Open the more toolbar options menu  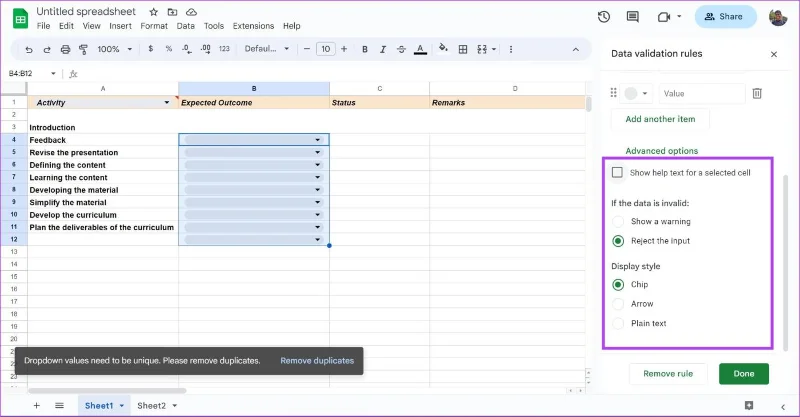click(x=511, y=49)
